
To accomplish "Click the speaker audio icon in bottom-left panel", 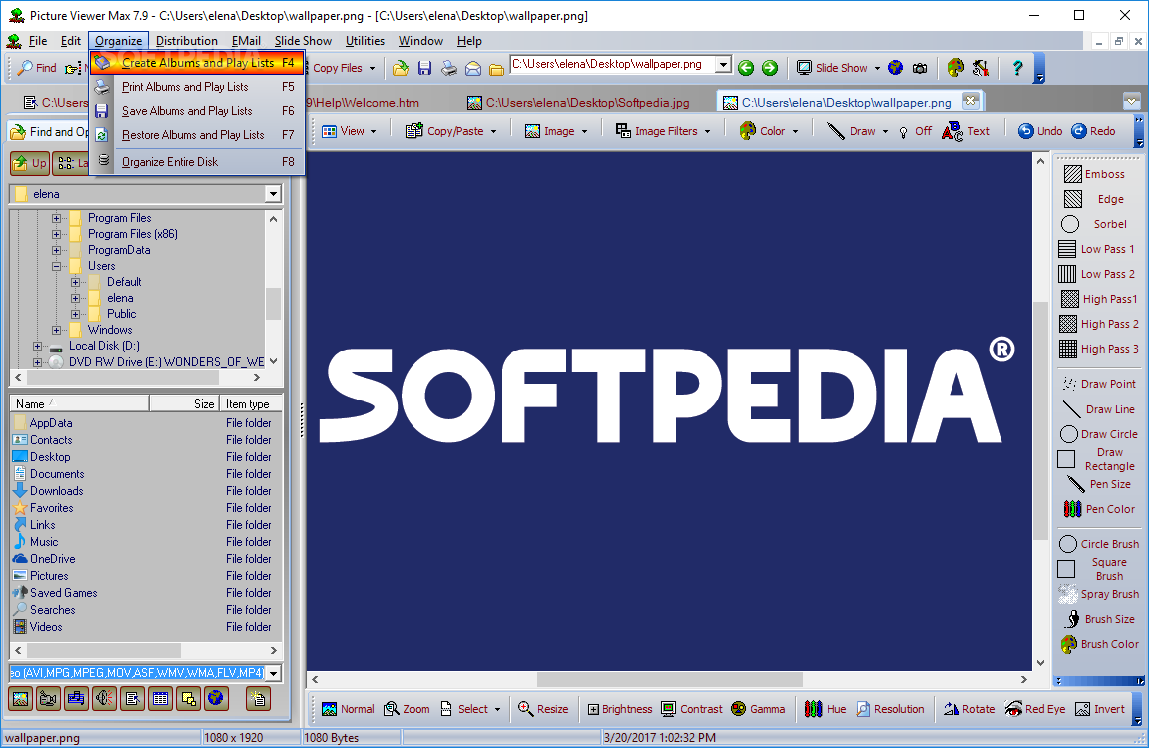I will [104, 699].
